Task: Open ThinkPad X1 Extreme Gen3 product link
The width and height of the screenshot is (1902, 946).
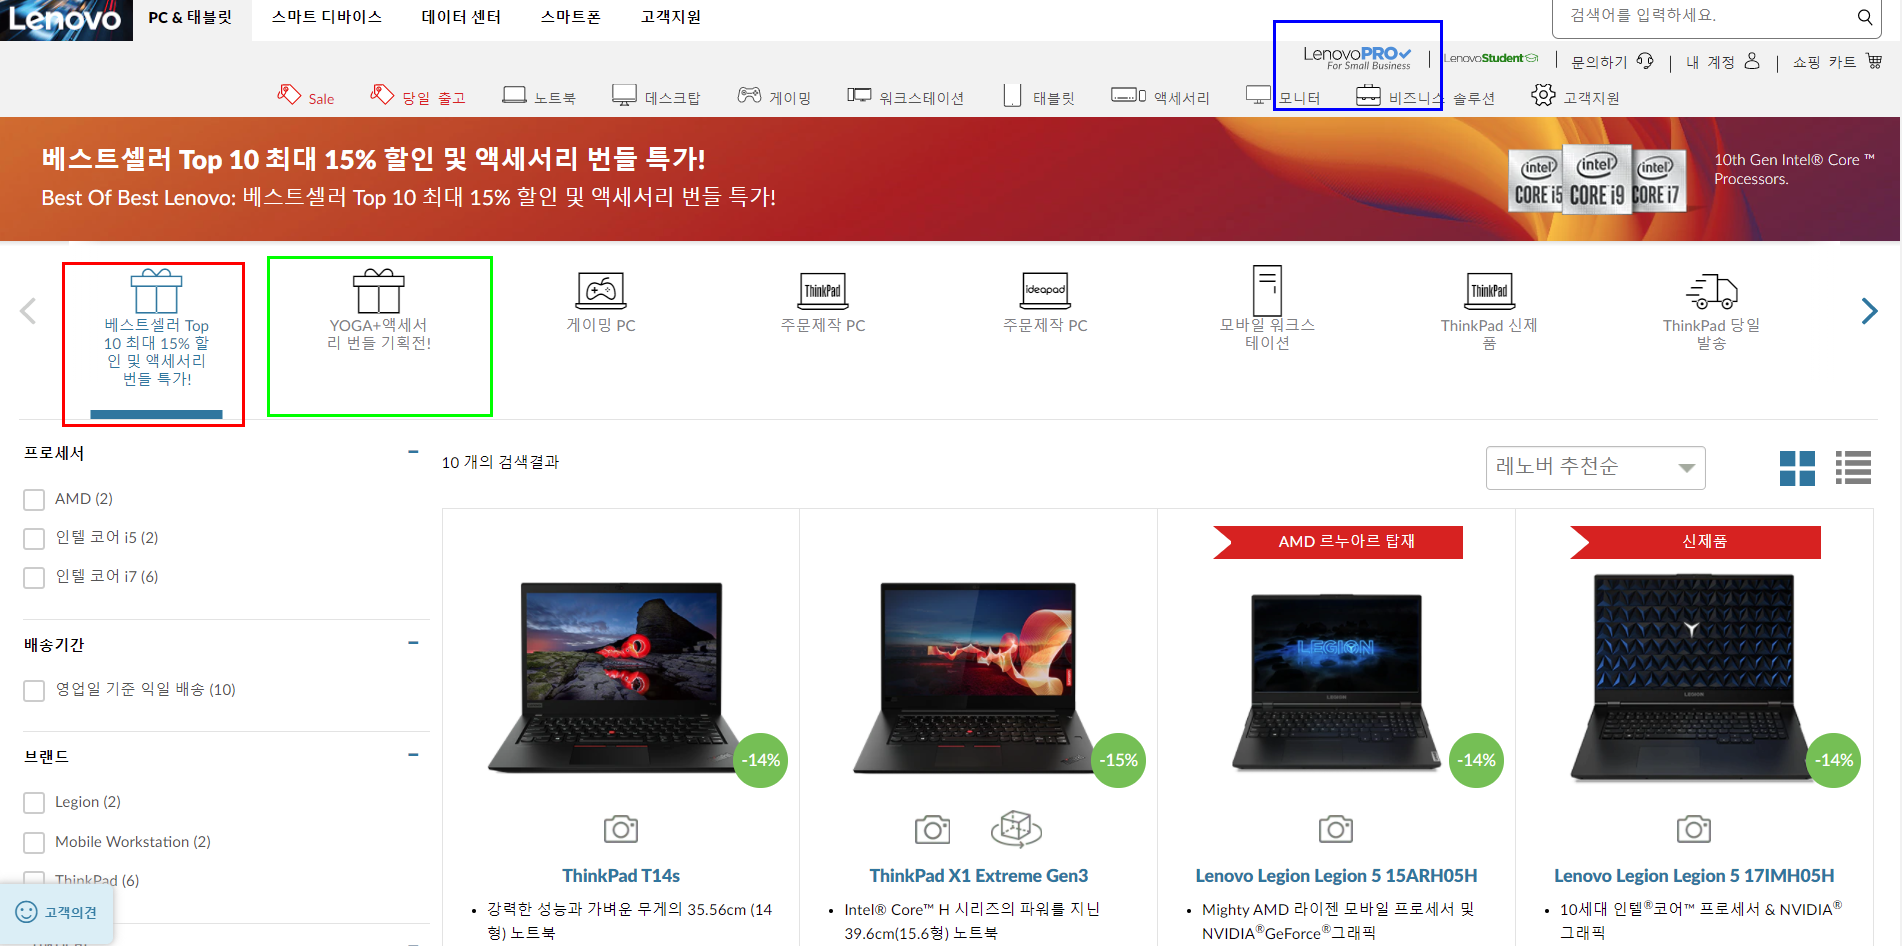Action: (x=978, y=875)
